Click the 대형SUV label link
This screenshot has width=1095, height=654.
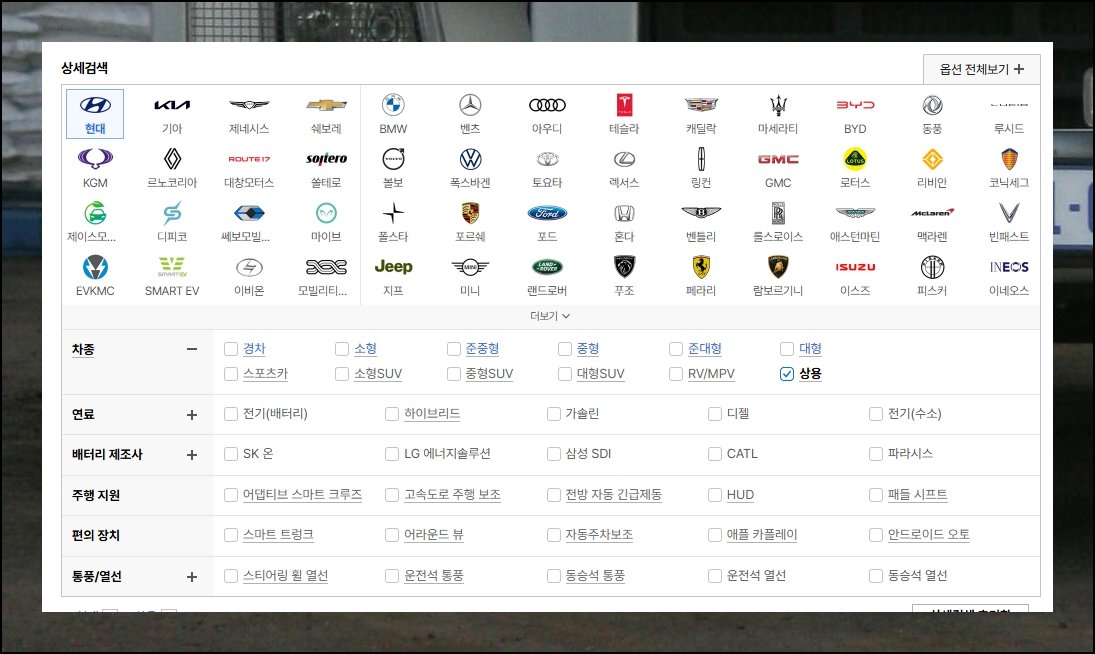point(601,373)
